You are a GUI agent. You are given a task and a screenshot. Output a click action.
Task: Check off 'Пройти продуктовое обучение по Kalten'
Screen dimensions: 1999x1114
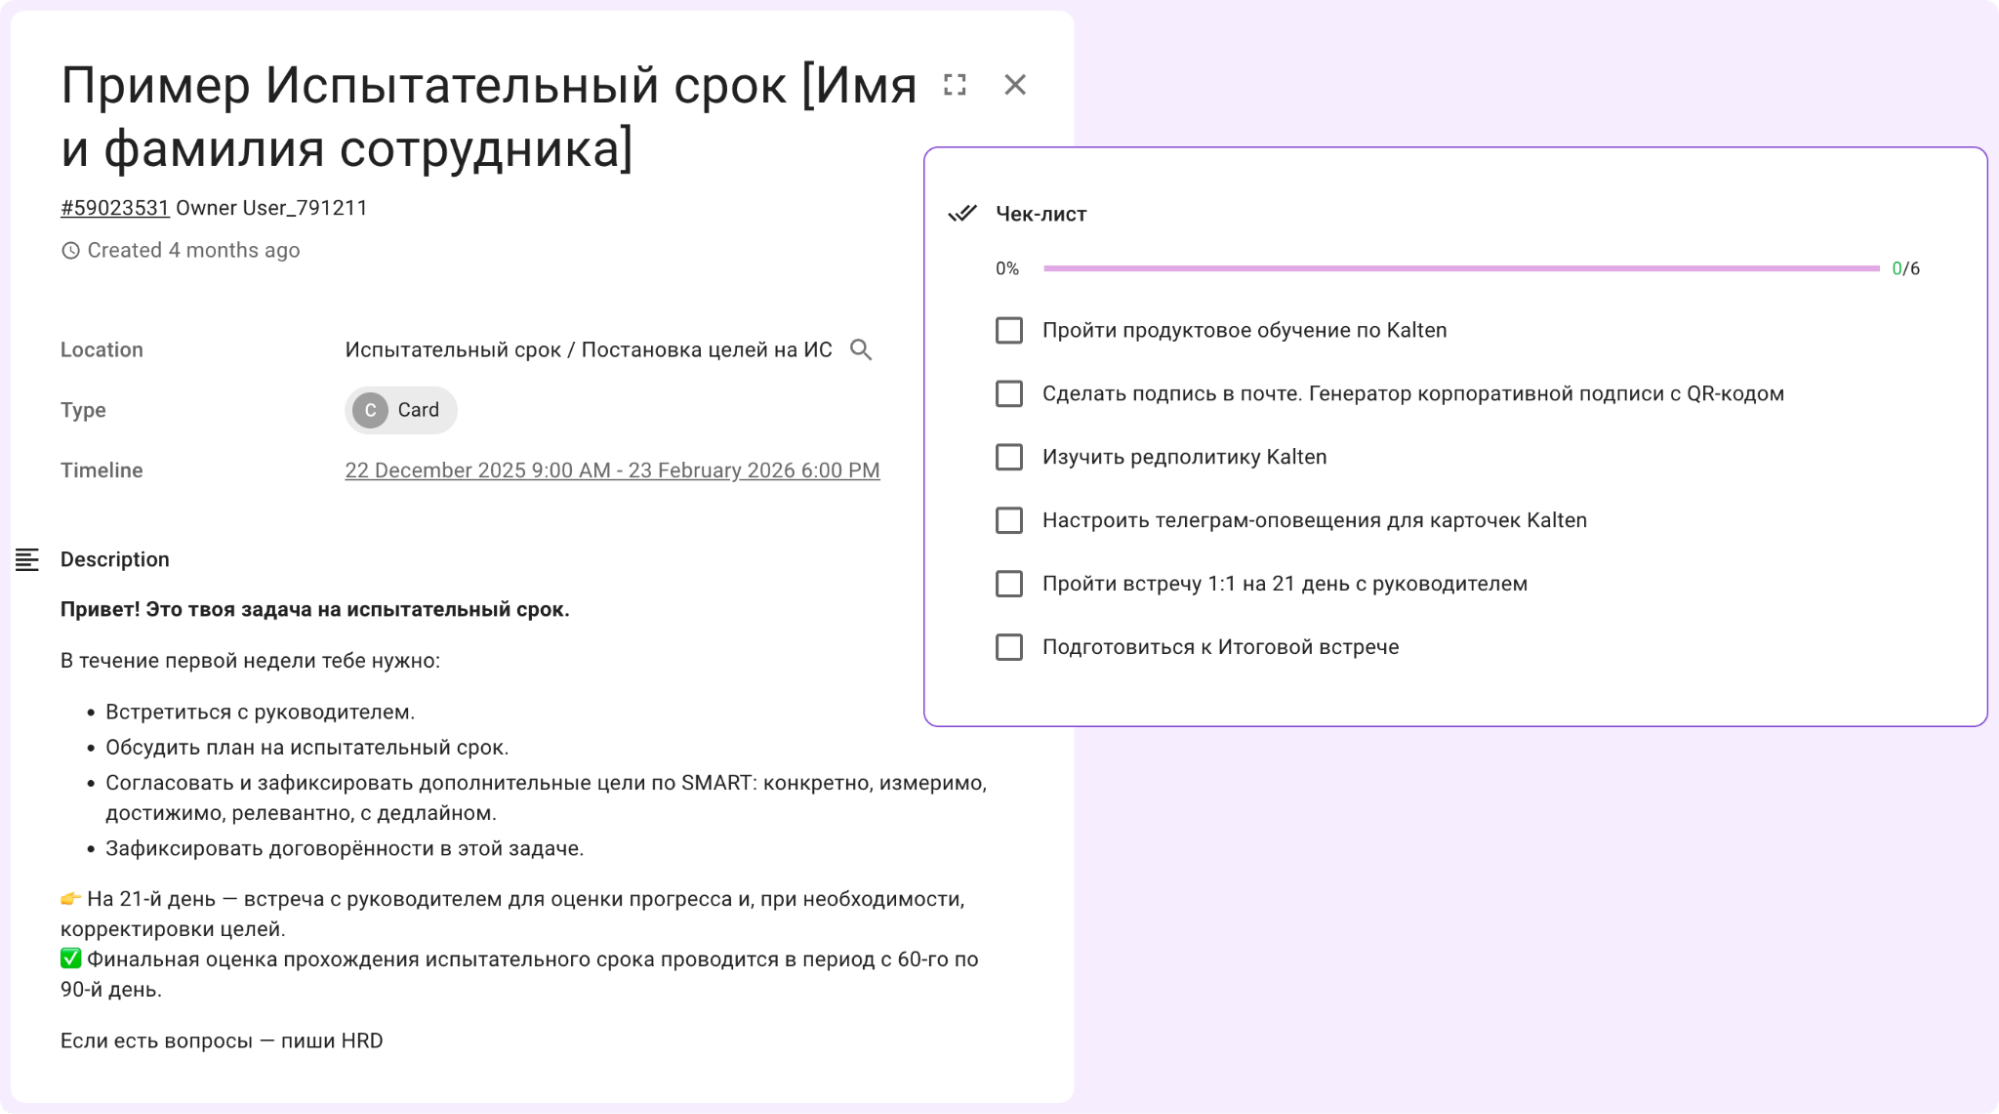1007,331
